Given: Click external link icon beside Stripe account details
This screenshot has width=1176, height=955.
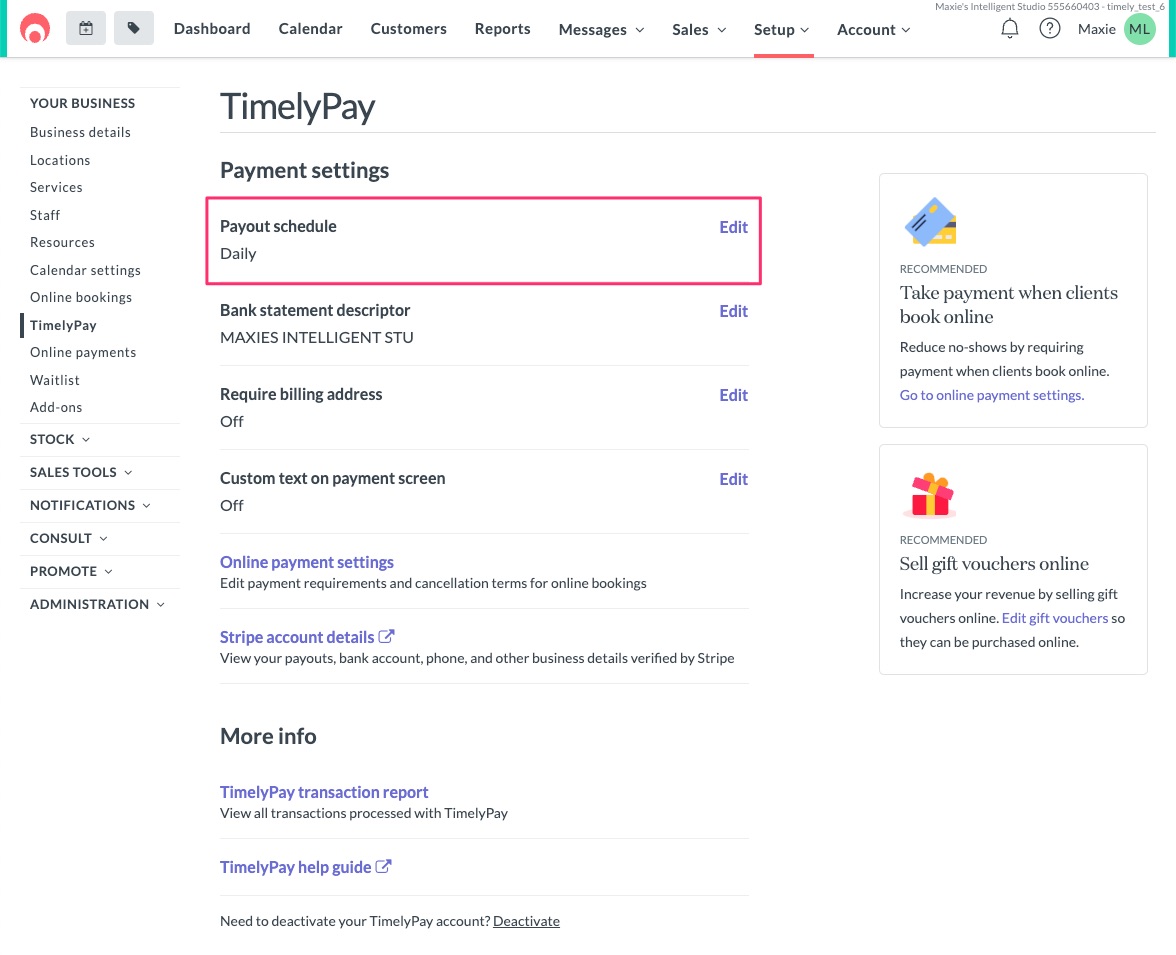Looking at the screenshot, I should [386, 636].
